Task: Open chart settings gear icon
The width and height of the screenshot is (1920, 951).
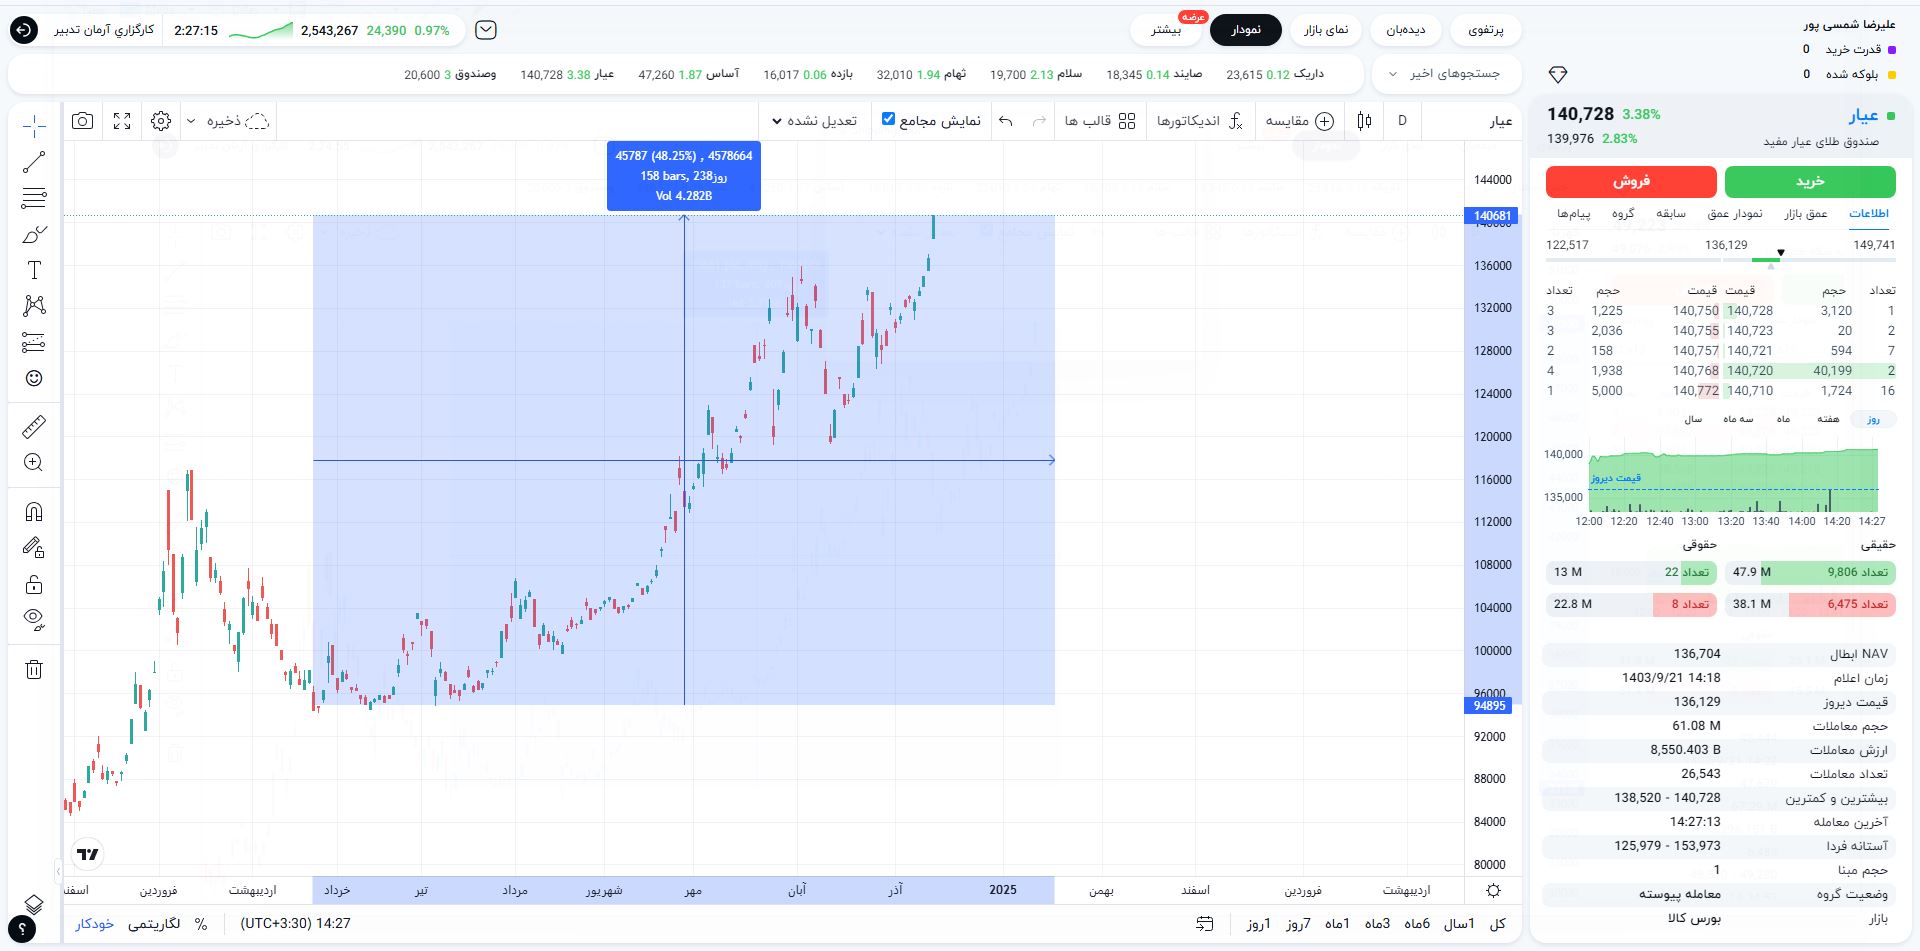Action: tap(161, 121)
